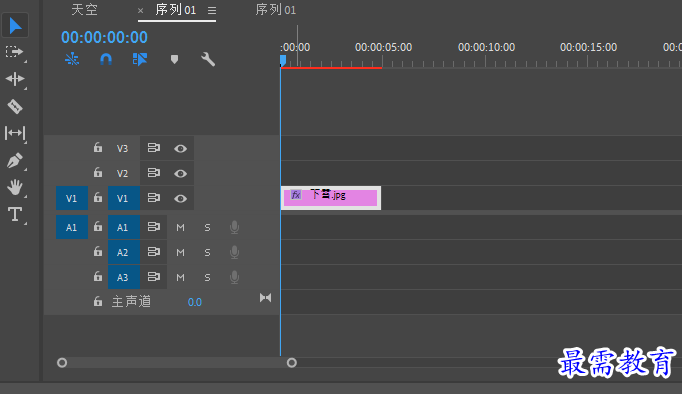Toggle A1 source patching button

pyautogui.click(x=72, y=227)
